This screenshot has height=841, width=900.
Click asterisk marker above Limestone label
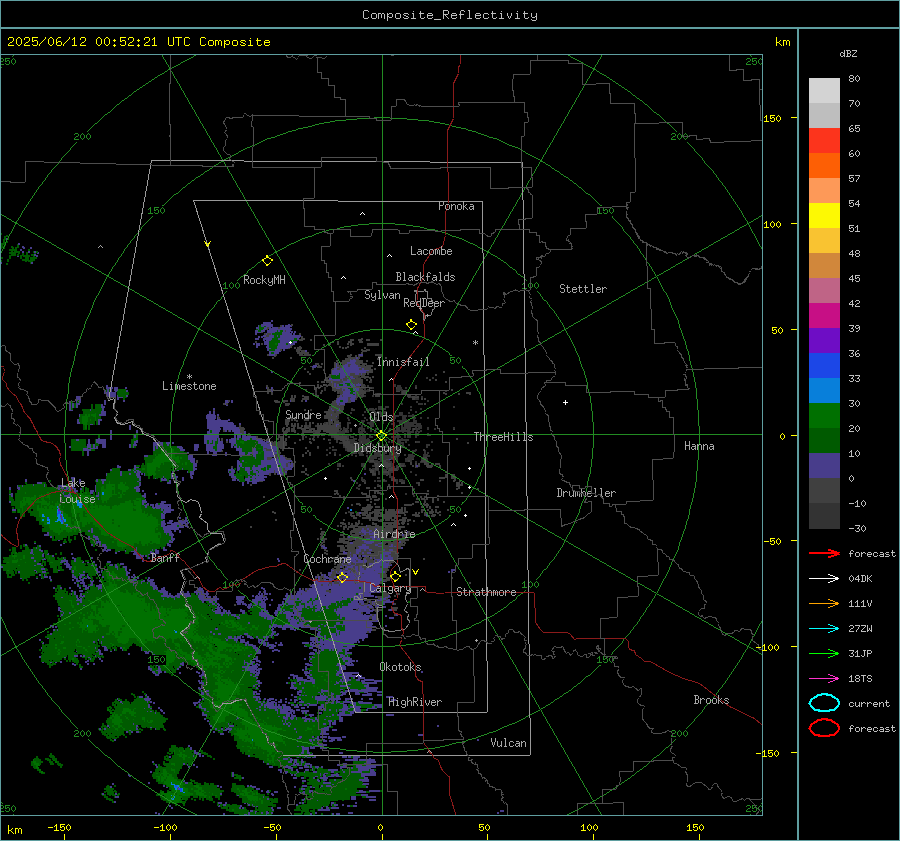[189, 377]
